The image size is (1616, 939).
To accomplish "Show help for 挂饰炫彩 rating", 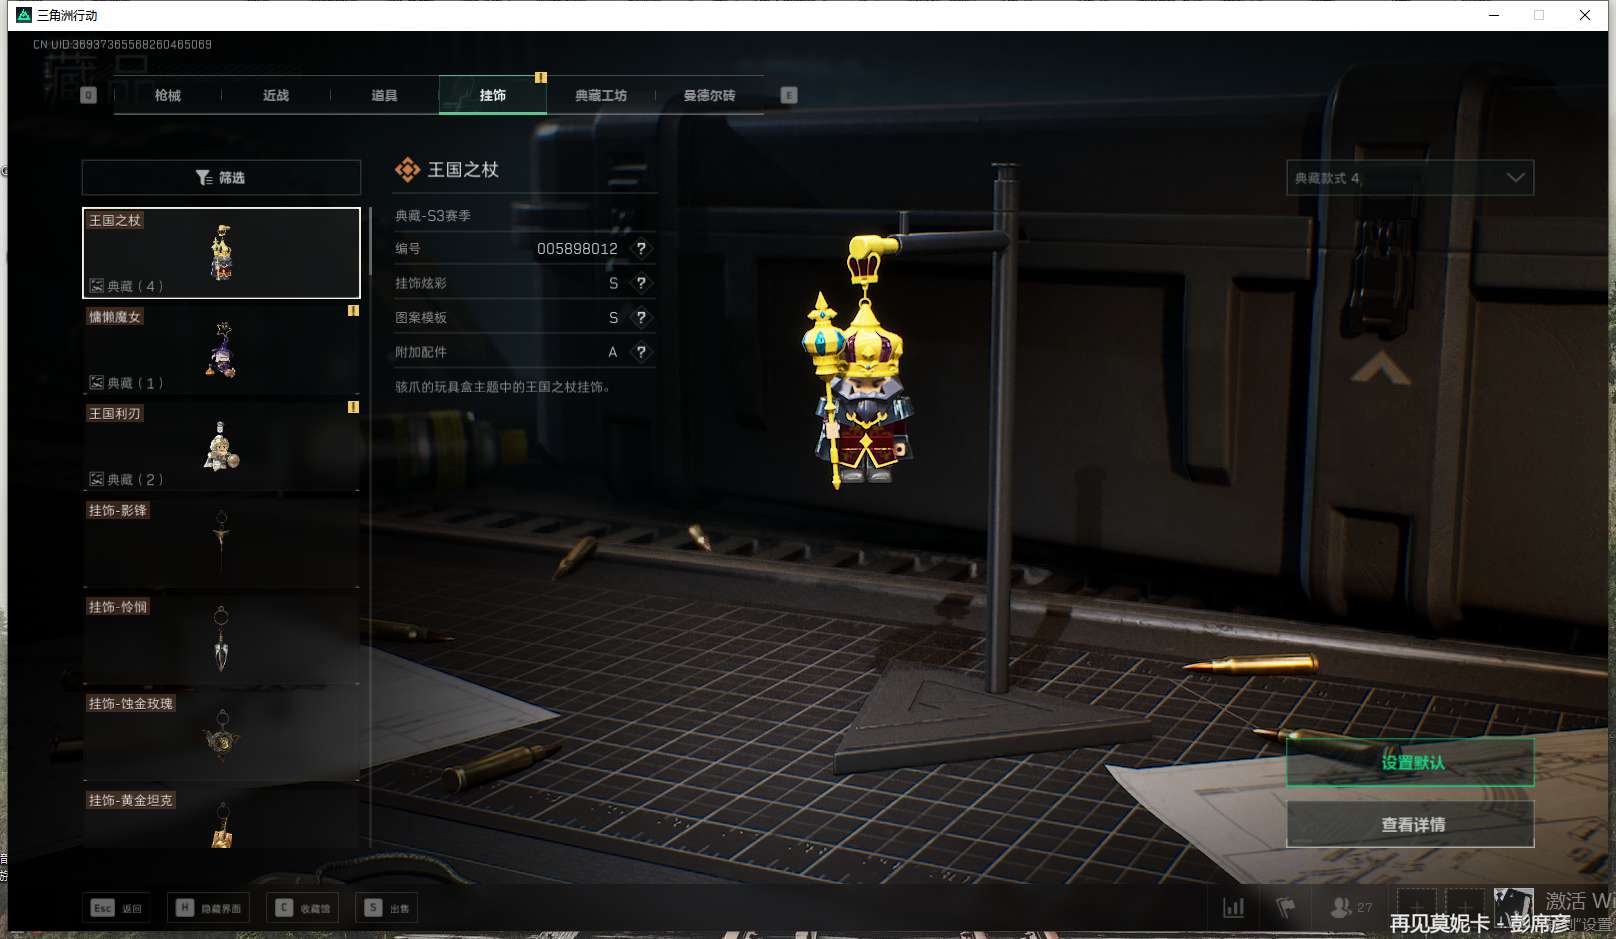I will click(x=641, y=283).
